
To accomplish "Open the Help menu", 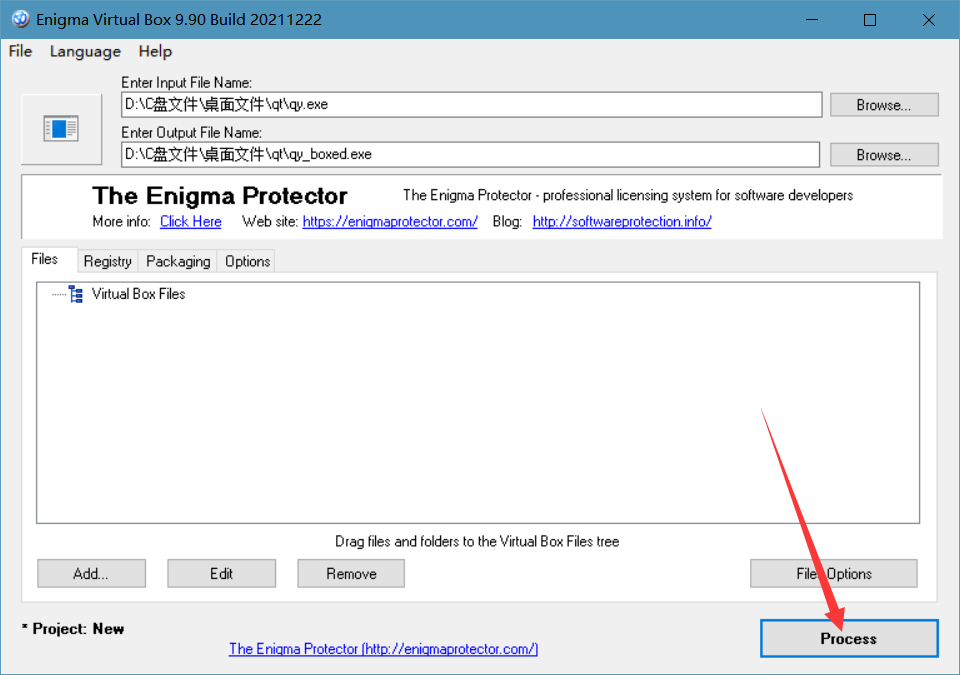I will [155, 51].
